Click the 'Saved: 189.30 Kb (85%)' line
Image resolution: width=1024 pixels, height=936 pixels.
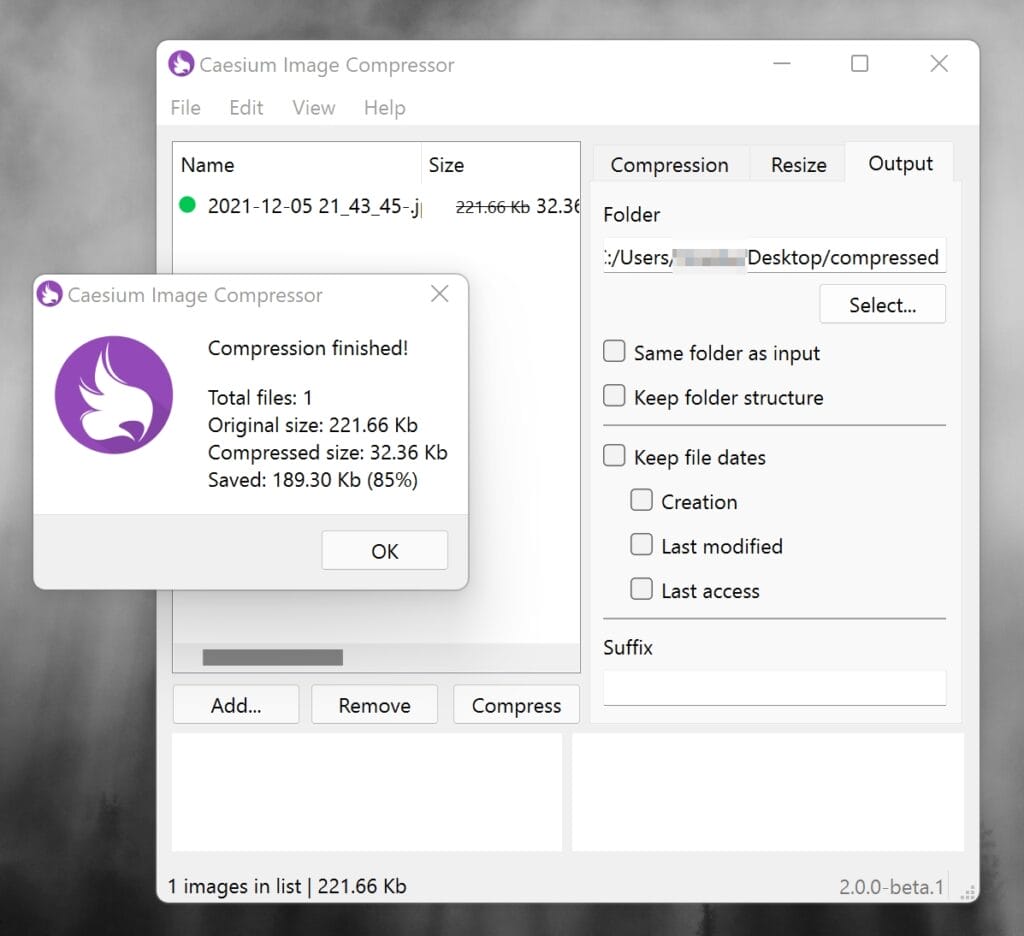click(x=313, y=480)
